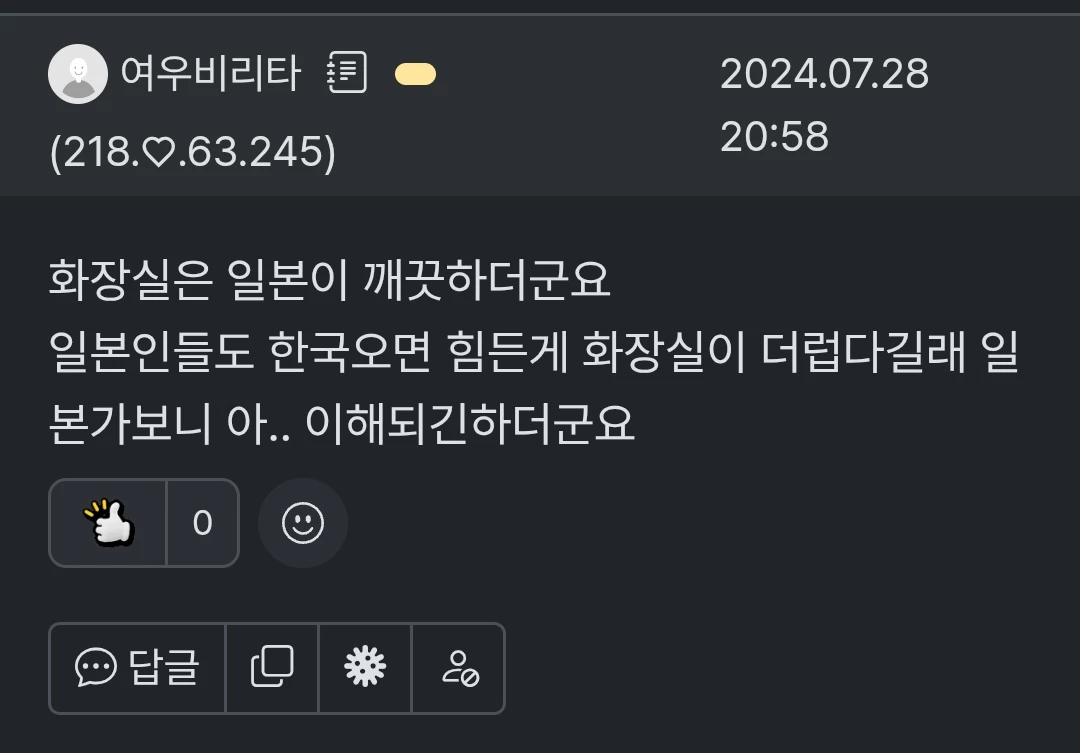Reply using the 답글 button
Image resolution: width=1080 pixels, height=753 pixels.
137,668
